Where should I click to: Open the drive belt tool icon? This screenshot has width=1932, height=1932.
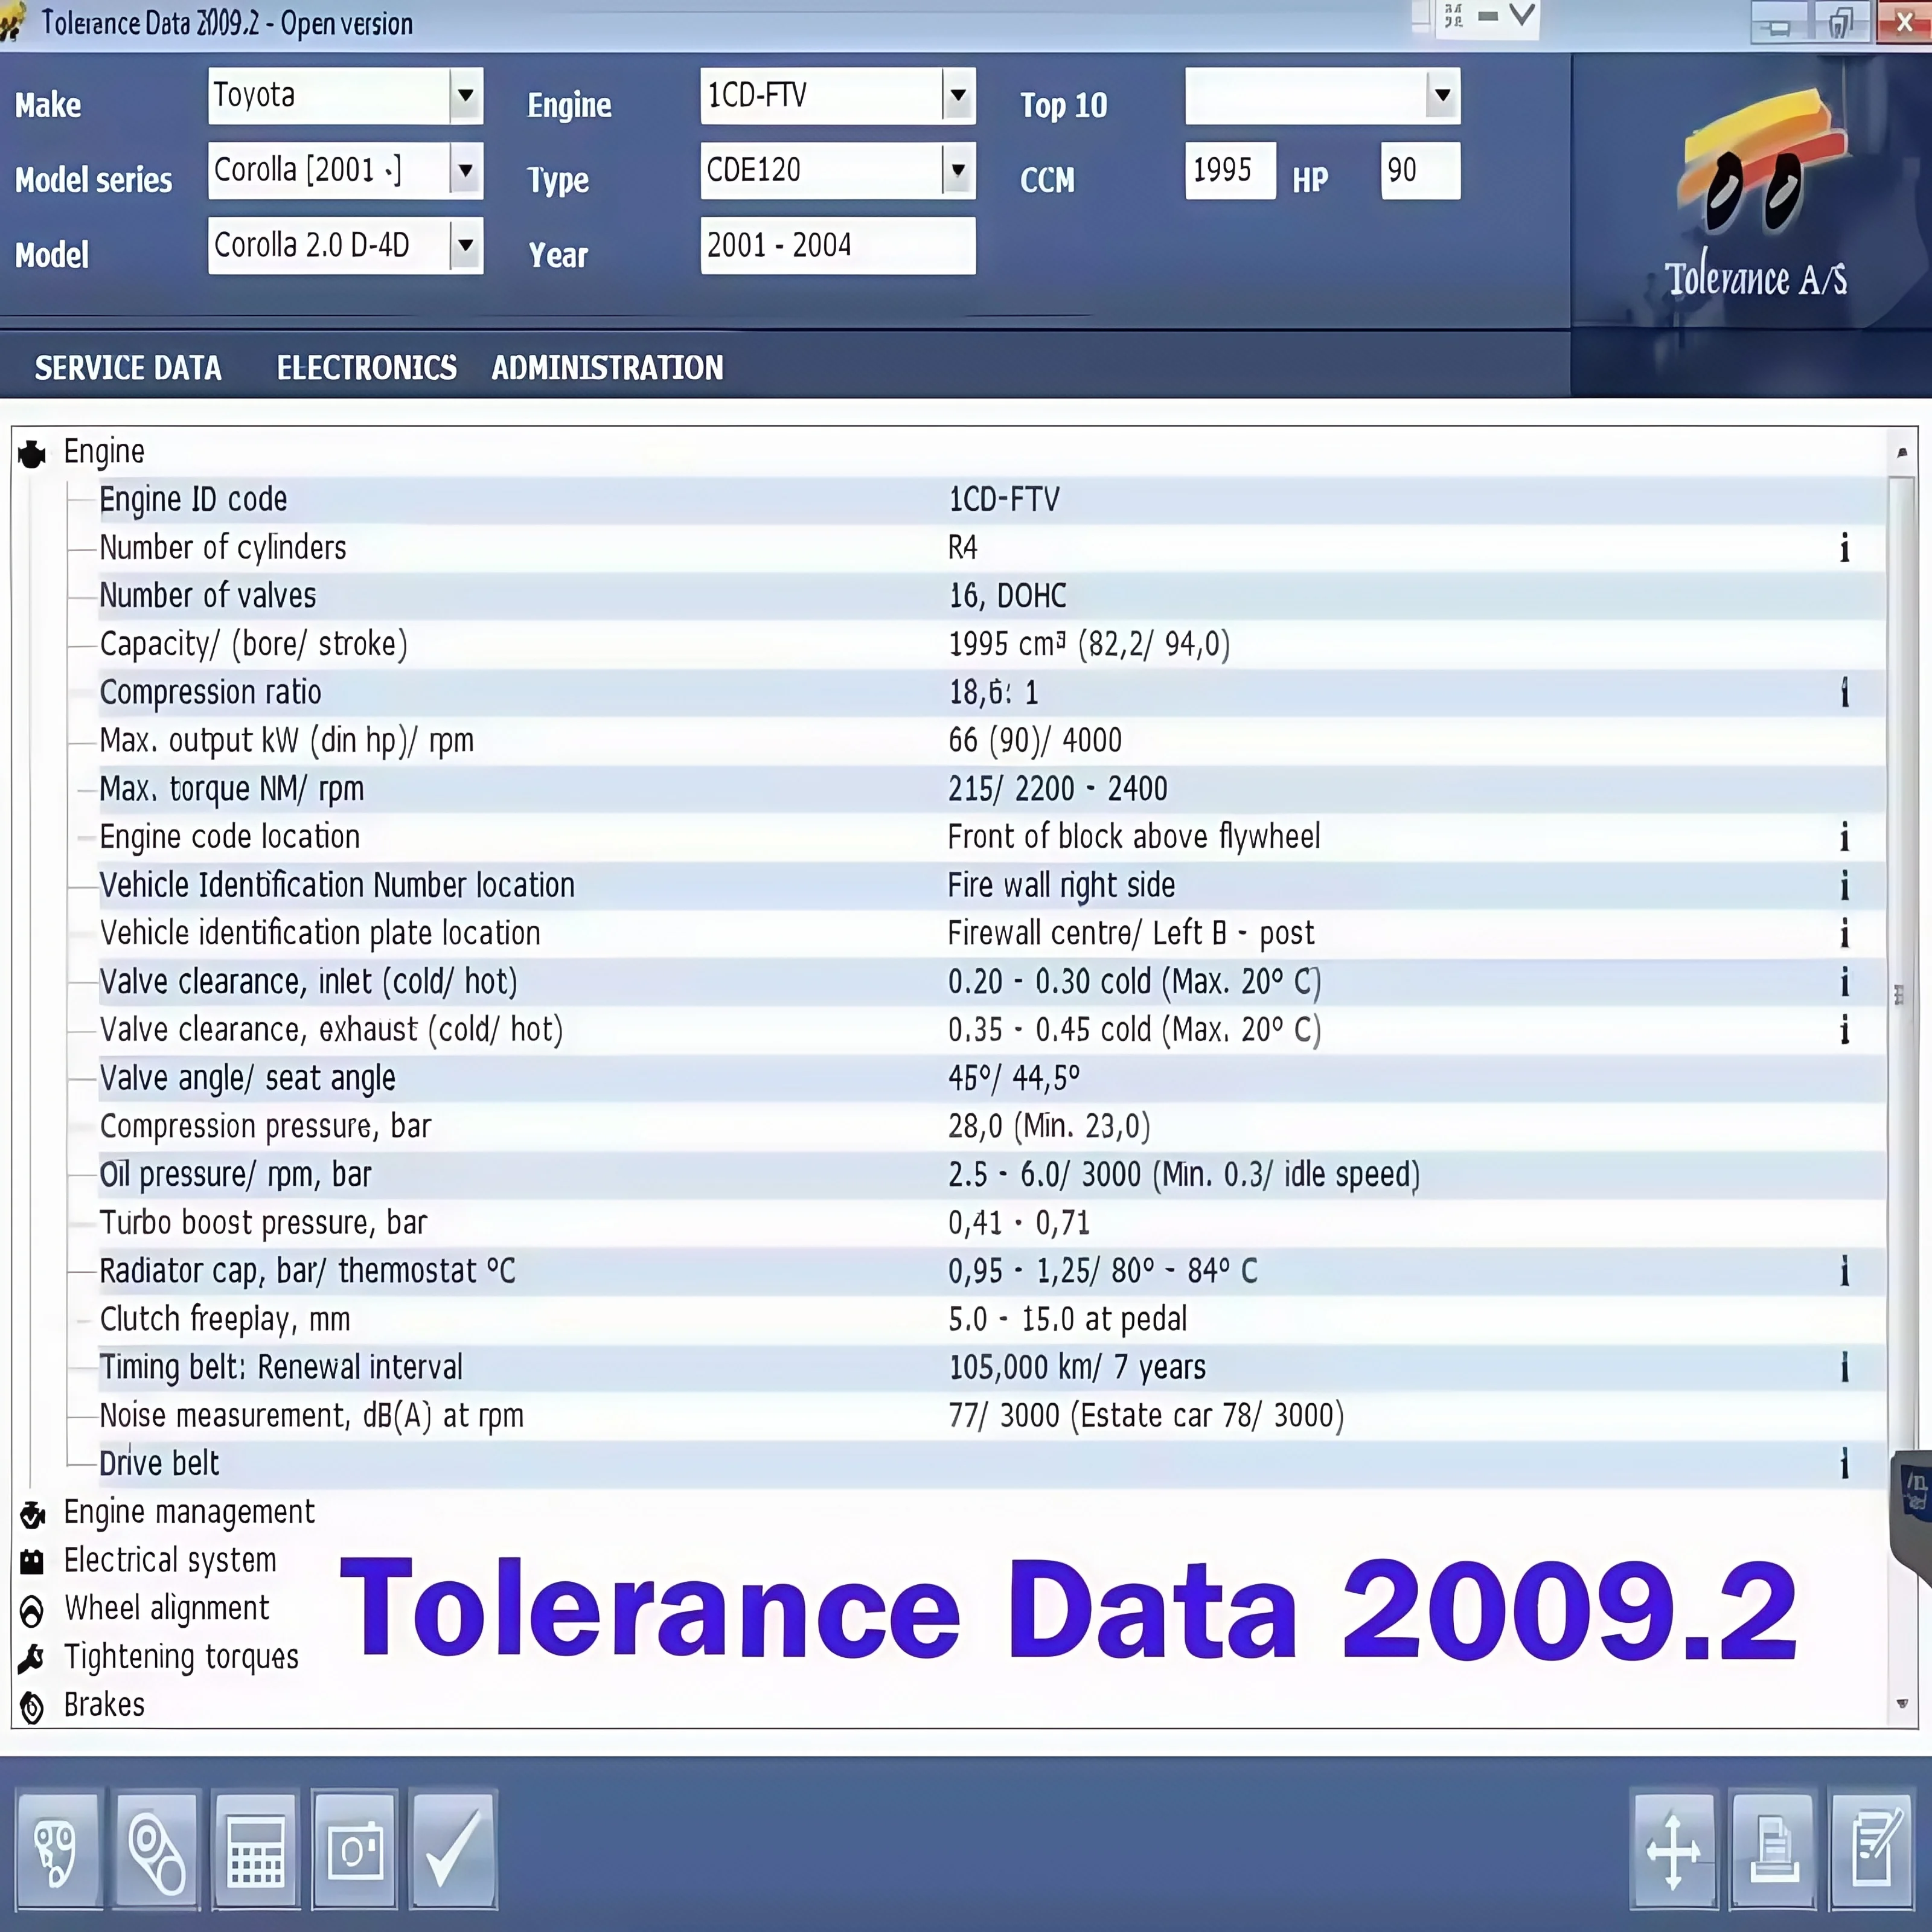[x=156, y=1849]
